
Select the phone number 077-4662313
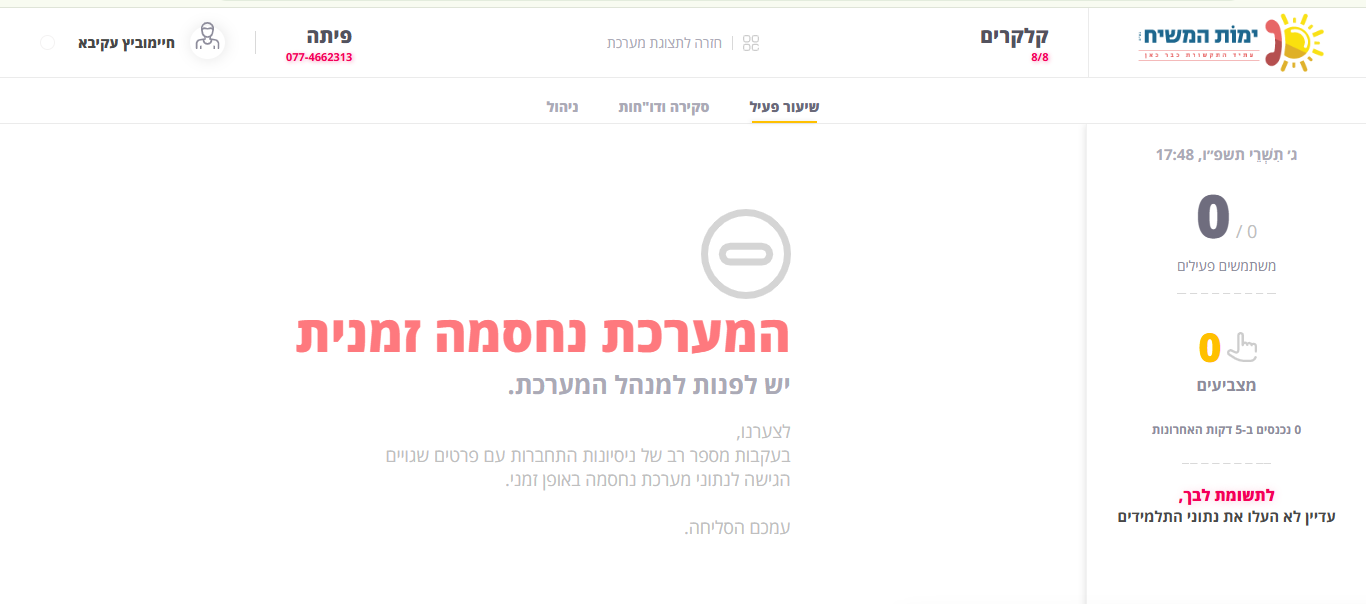(319, 57)
